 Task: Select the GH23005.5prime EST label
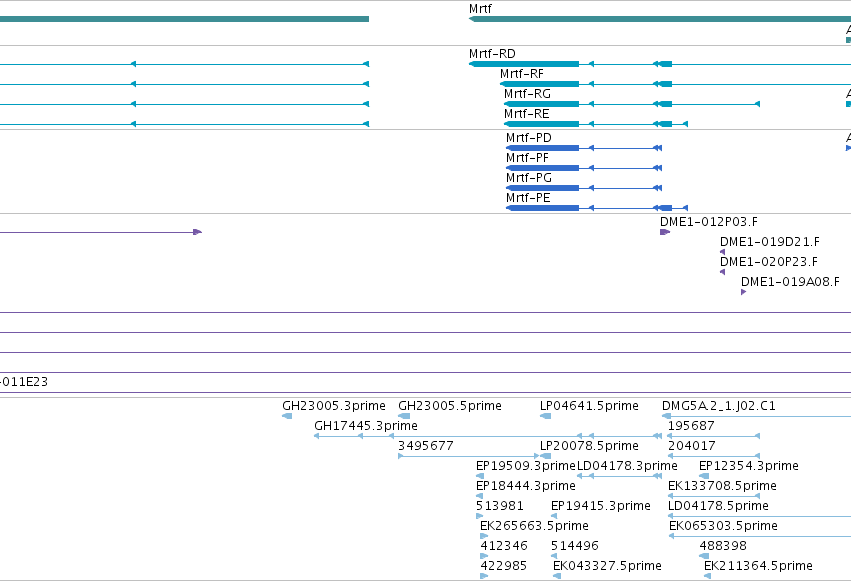[x=450, y=406]
